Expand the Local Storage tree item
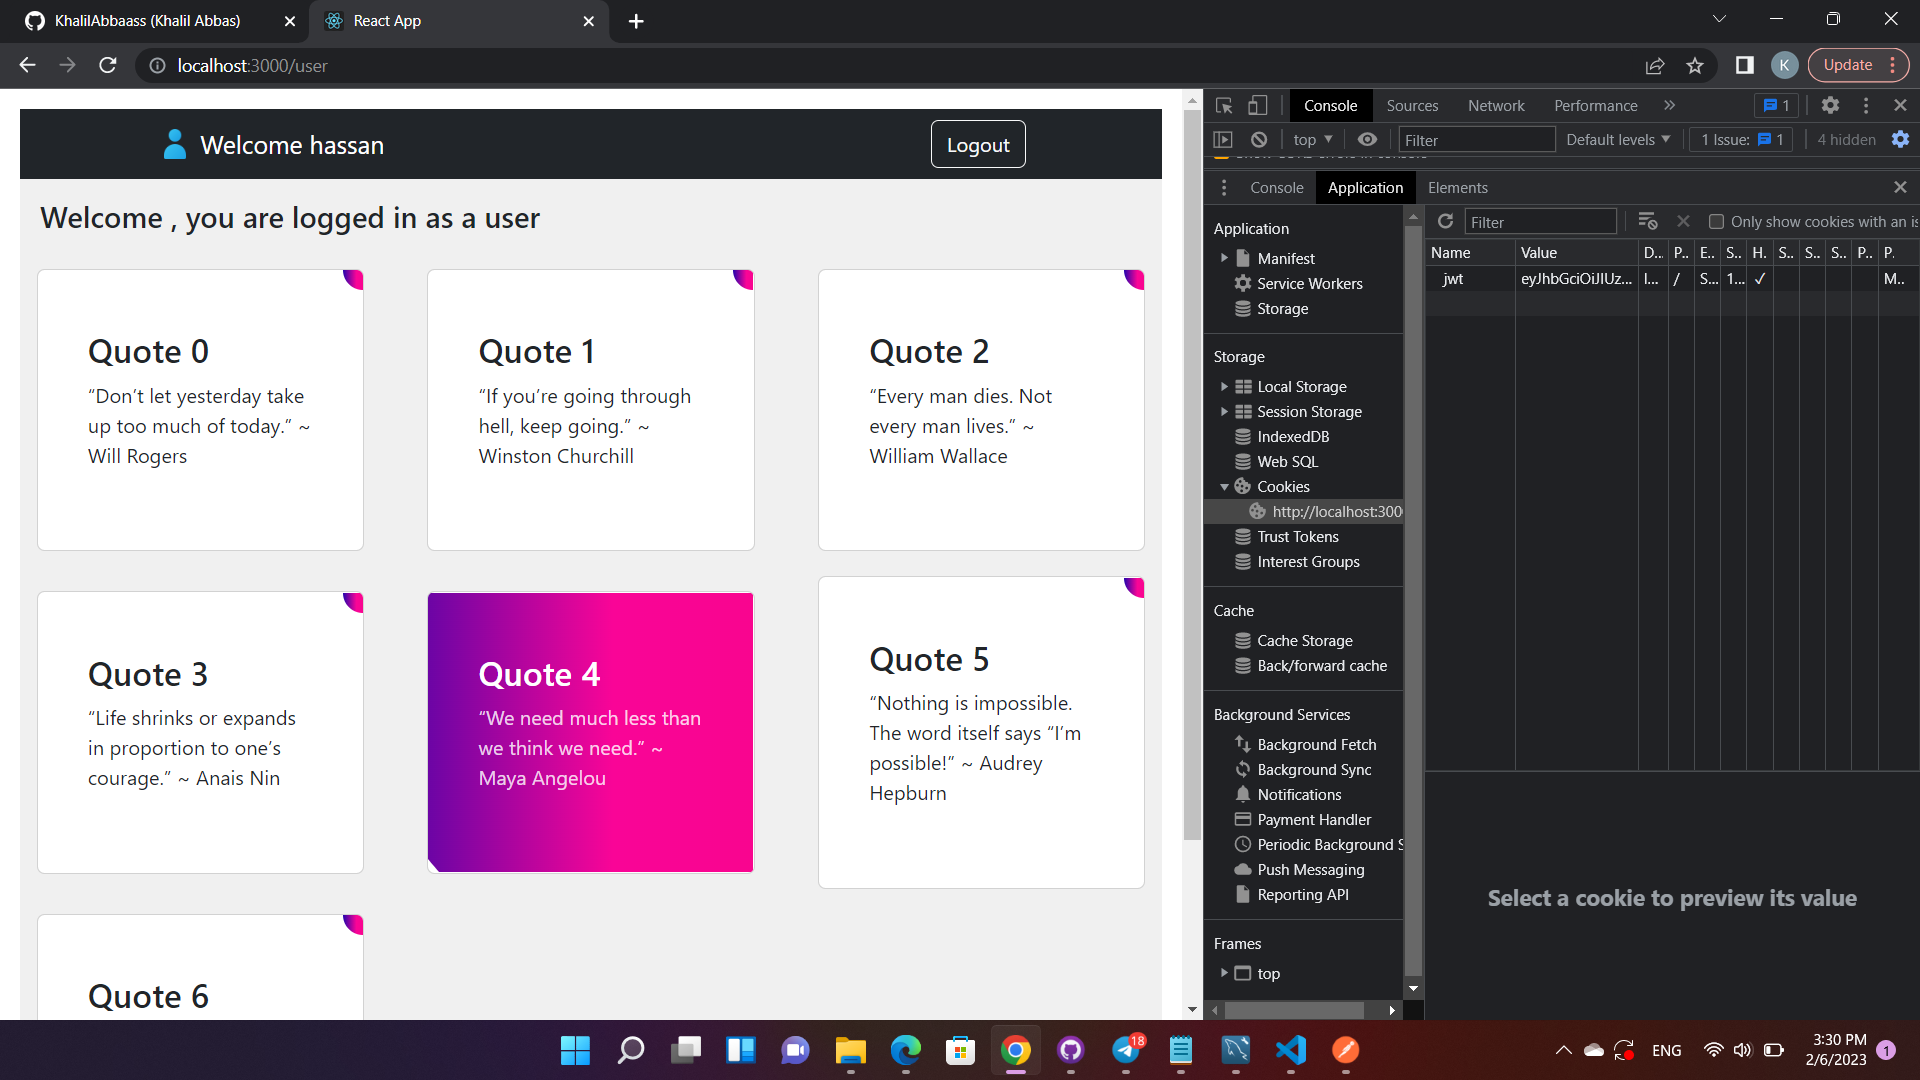Screen dimensions: 1920x1080 coord(1224,387)
